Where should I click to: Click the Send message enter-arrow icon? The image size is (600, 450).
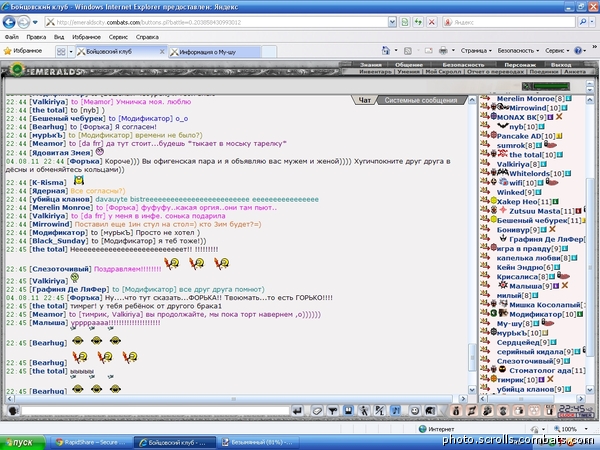[x=297, y=411]
